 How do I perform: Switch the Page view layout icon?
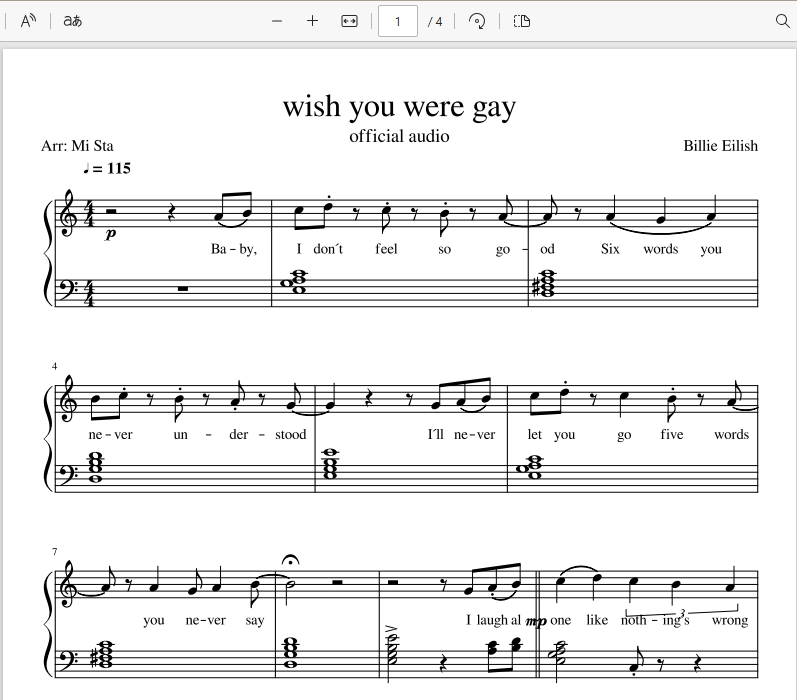[x=522, y=21]
